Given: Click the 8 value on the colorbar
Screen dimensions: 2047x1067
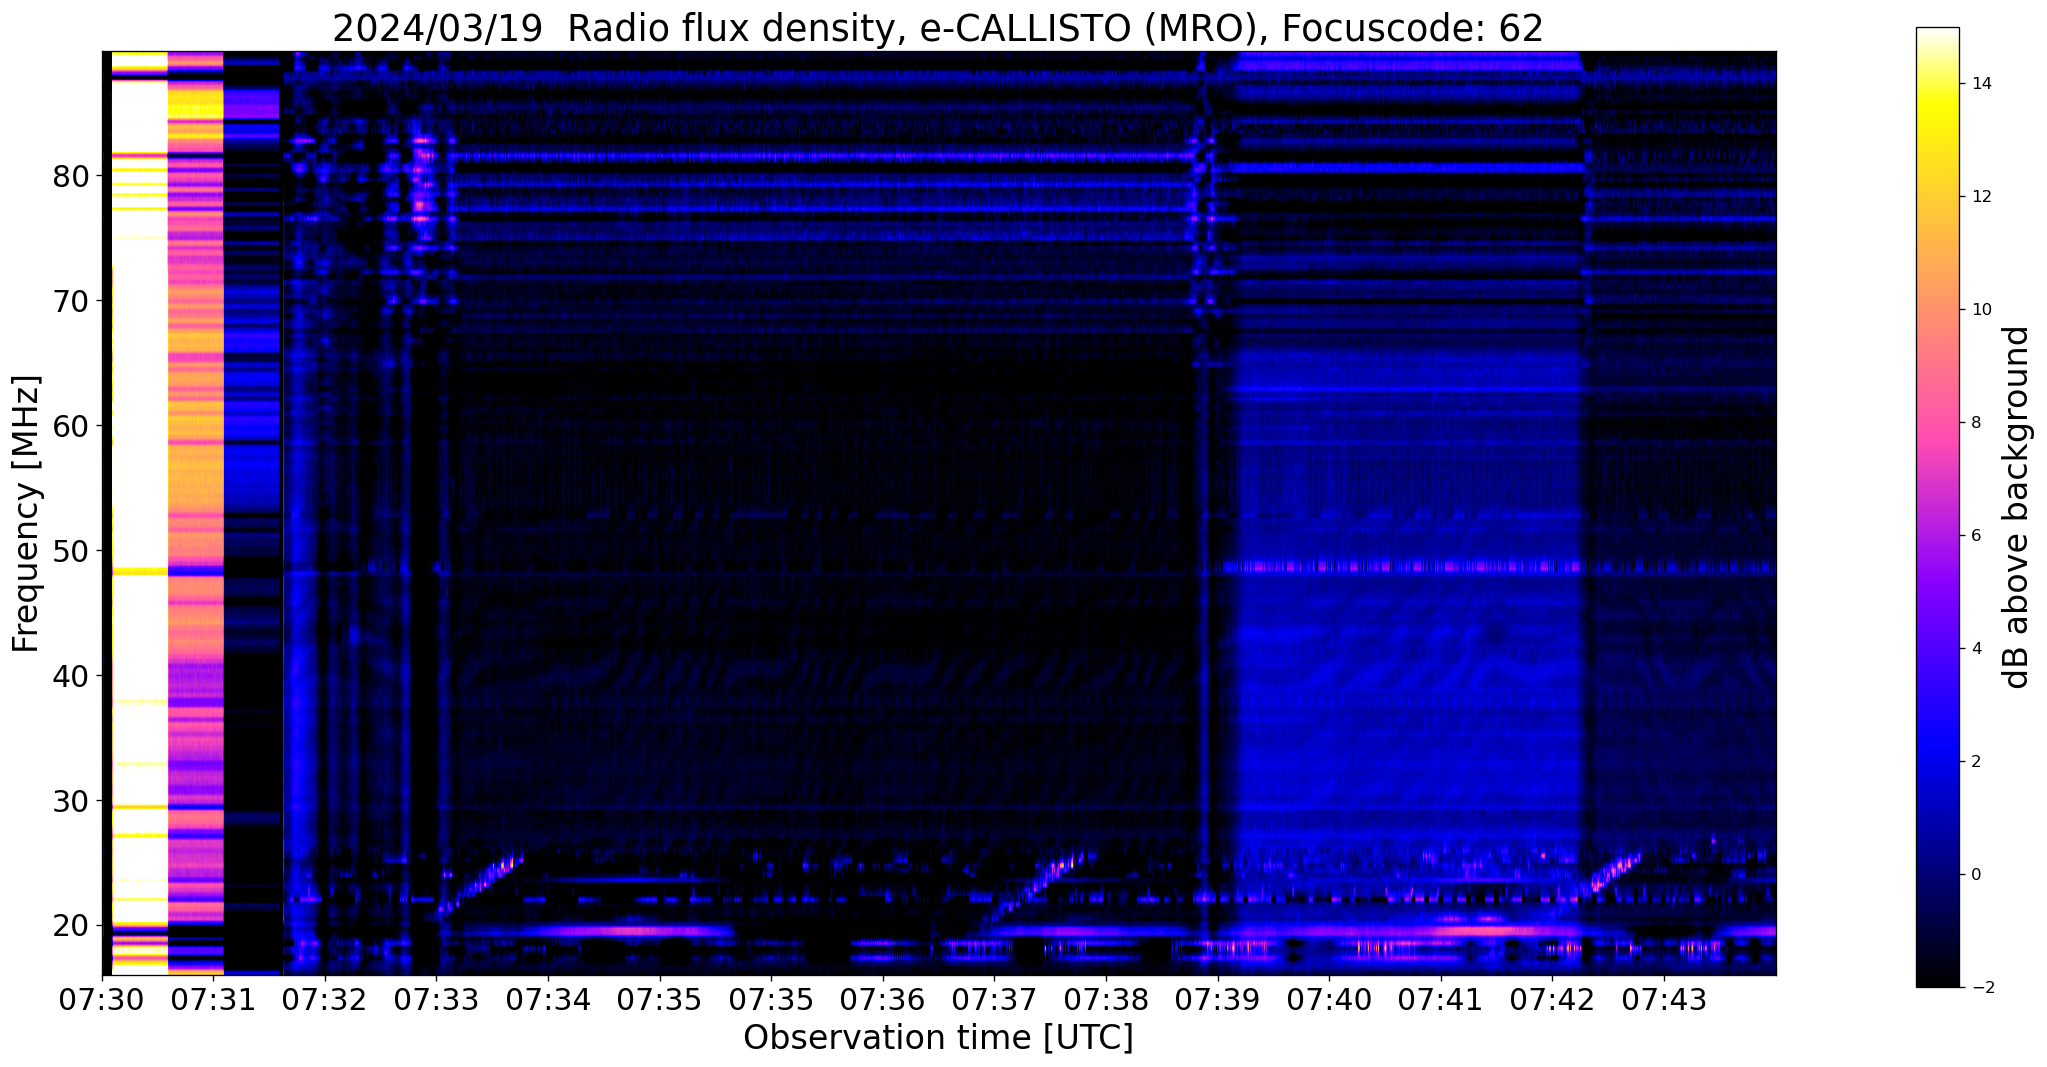Looking at the screenshot, I should pos(1976,423).
